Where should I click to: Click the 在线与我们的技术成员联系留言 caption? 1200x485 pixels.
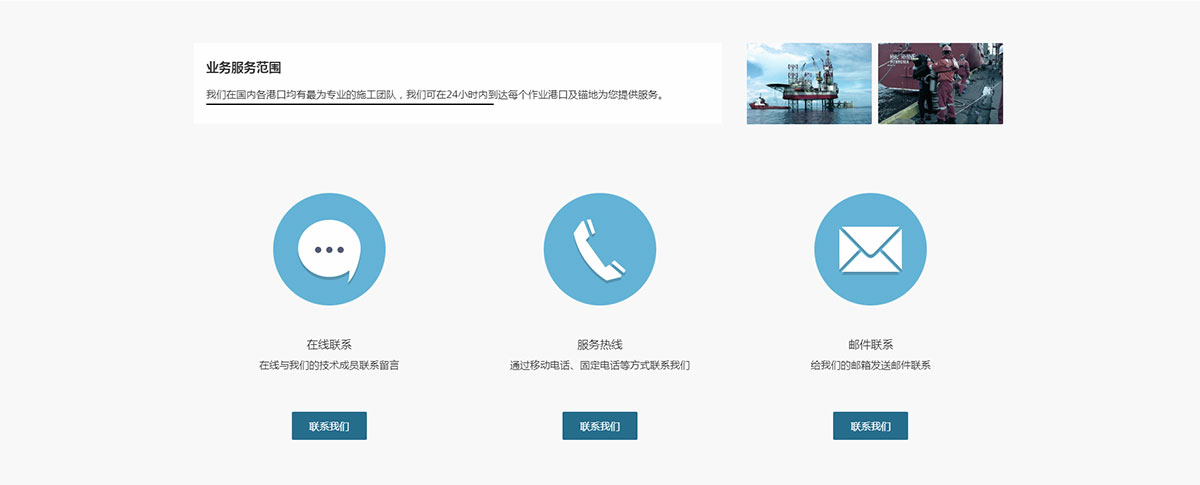click(329, 366)
